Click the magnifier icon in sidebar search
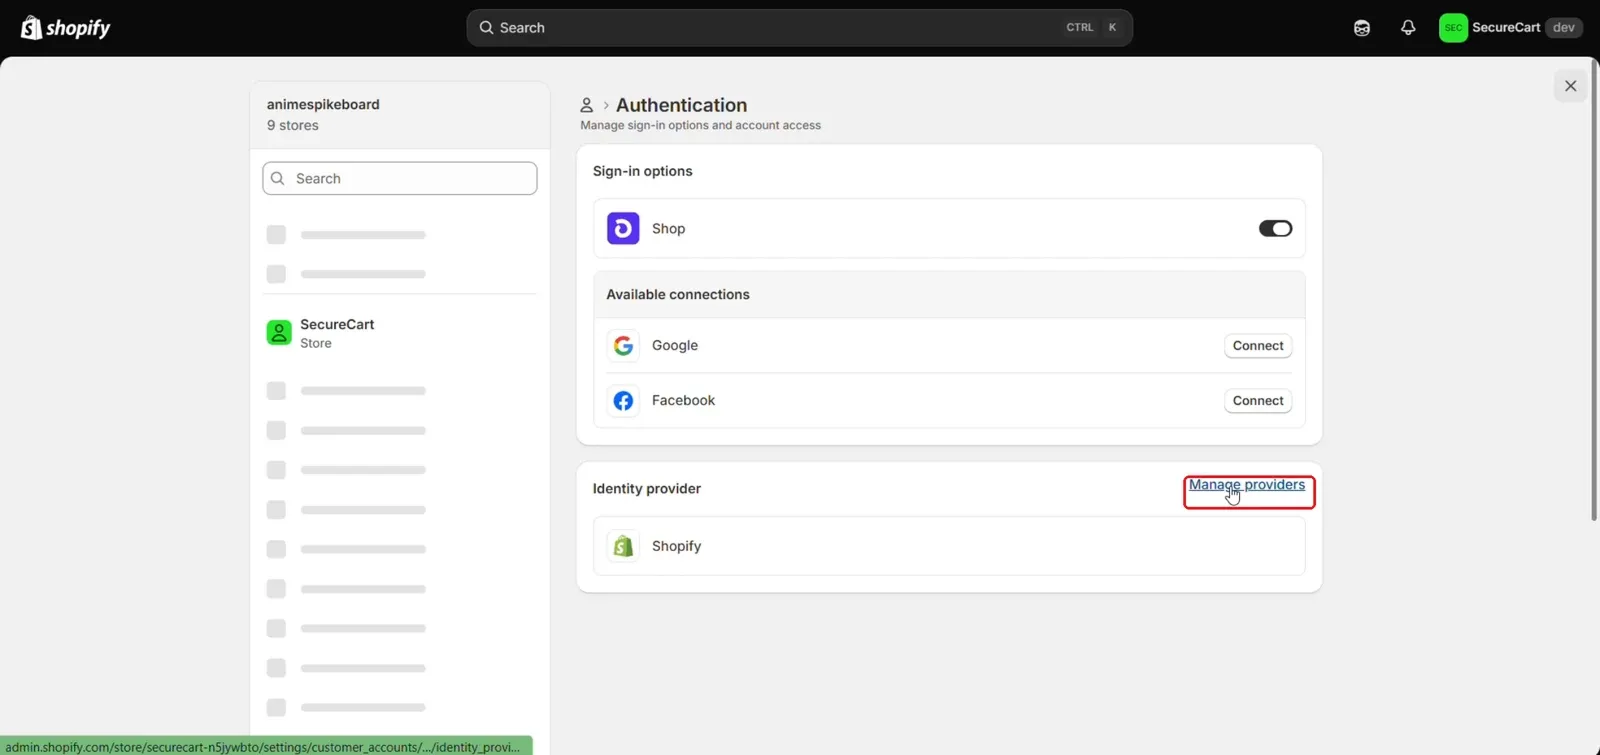 [278, 179]
